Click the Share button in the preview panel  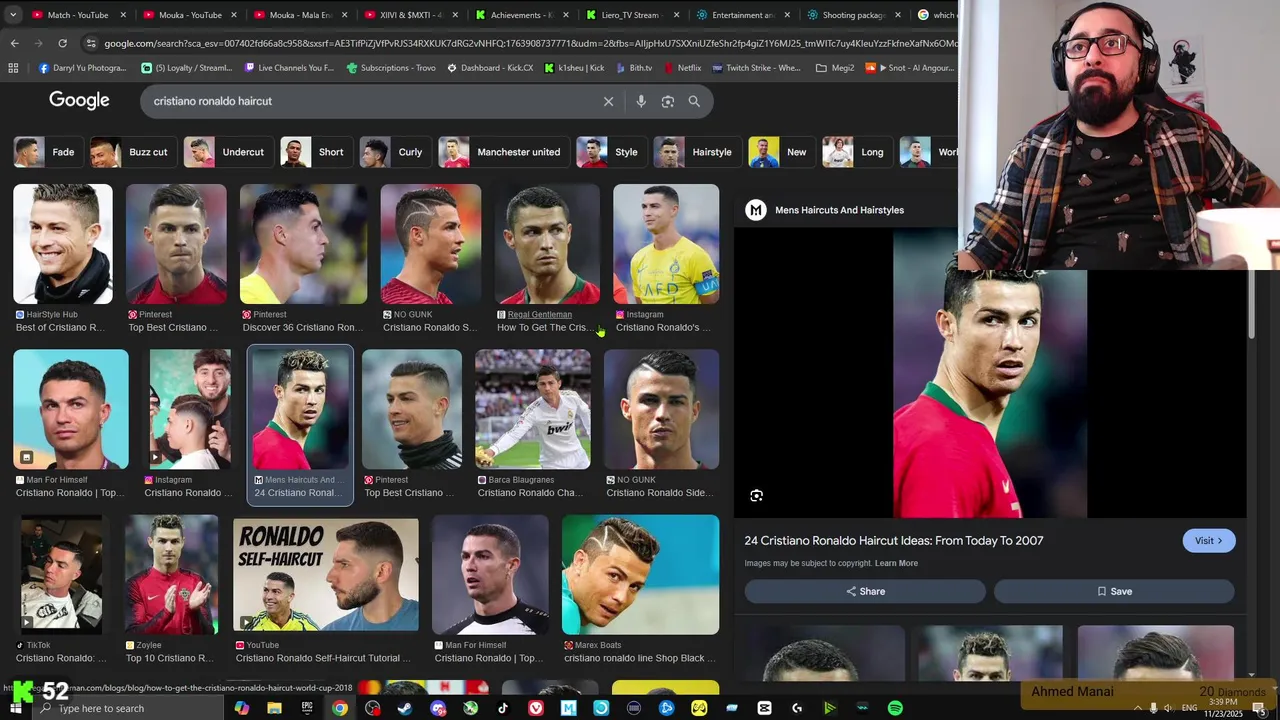pos(865,591)
